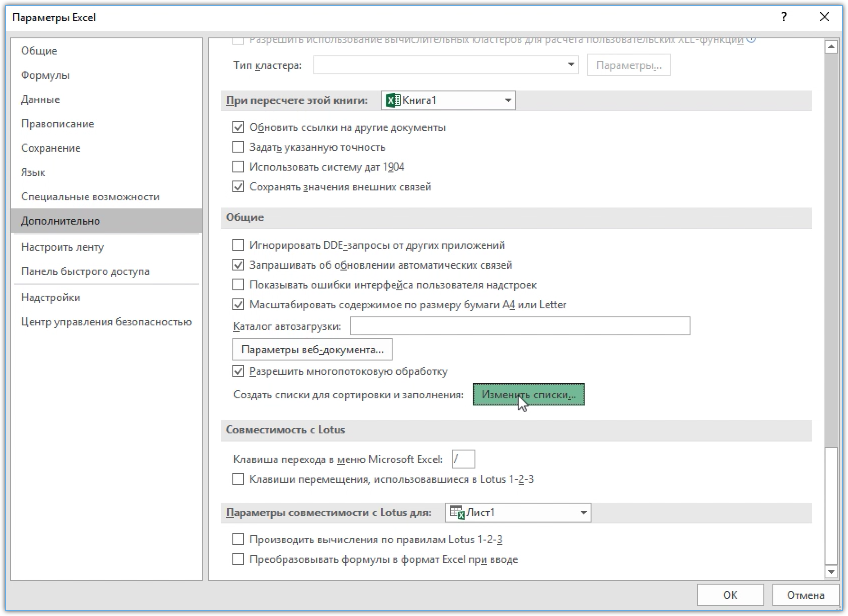The width and height of the screenshot is (848, 616).
Task: Enable Задать указанную точность checkbox
Action: pos(238,147)
